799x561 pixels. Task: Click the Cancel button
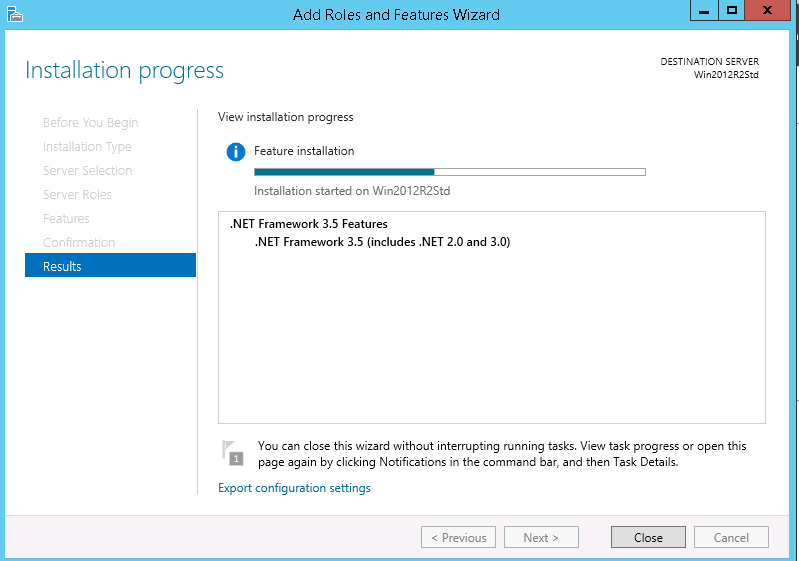tap(731, 537)
